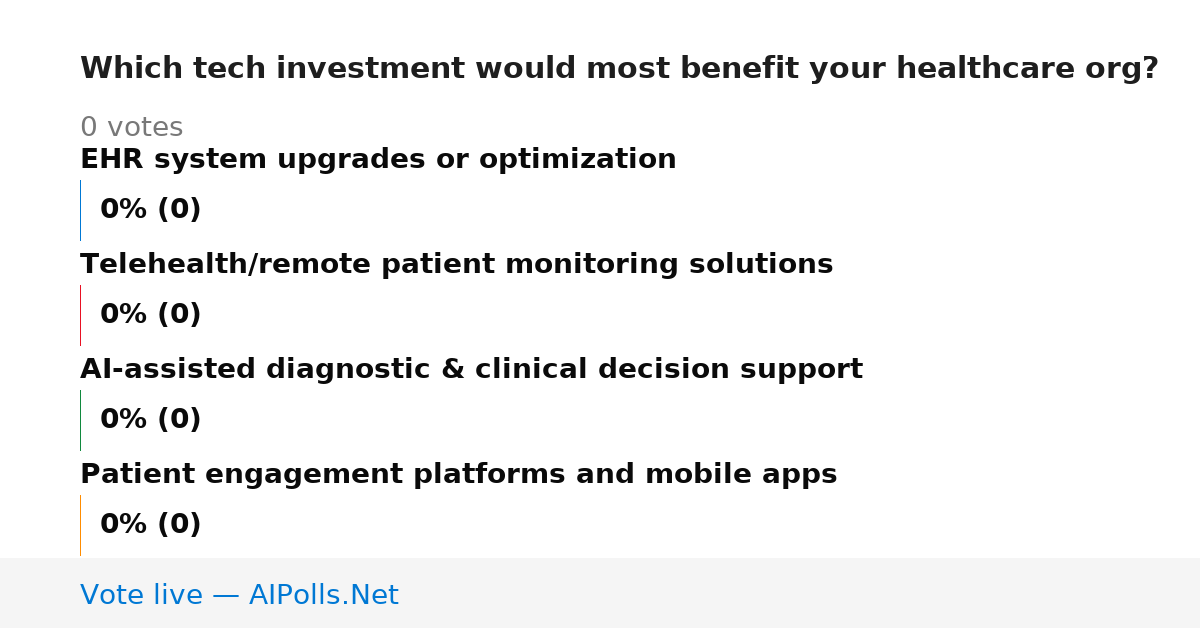Click 0% (0) under Telehealth option
The image size is (1200, 628).
pyautogui.click(x=150, y=315)
